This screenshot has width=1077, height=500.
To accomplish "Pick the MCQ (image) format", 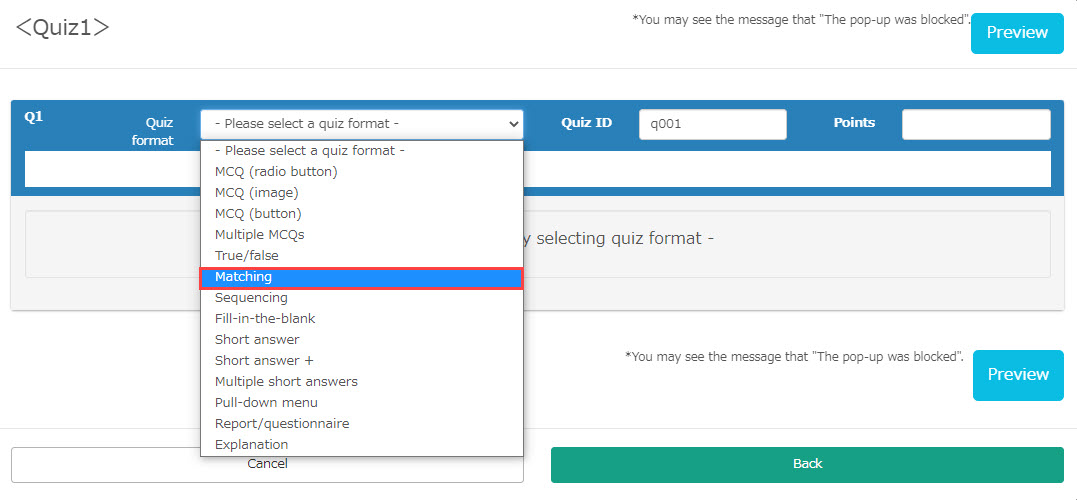I will click(361, 193).
